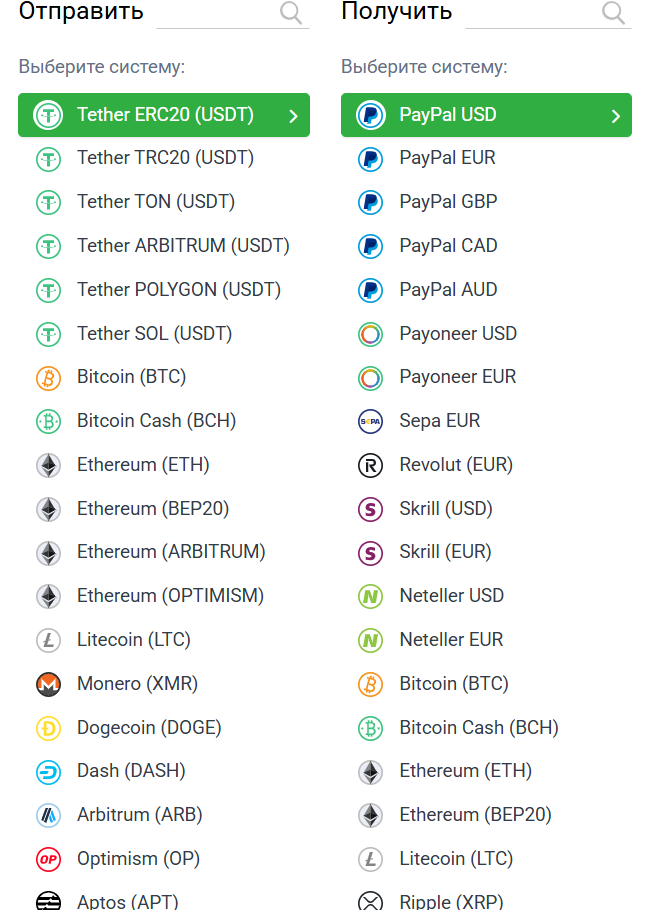653x910 pixels.
Task: Click the search magnifier in the Отправить header
Action: click(x=291, y=12)
